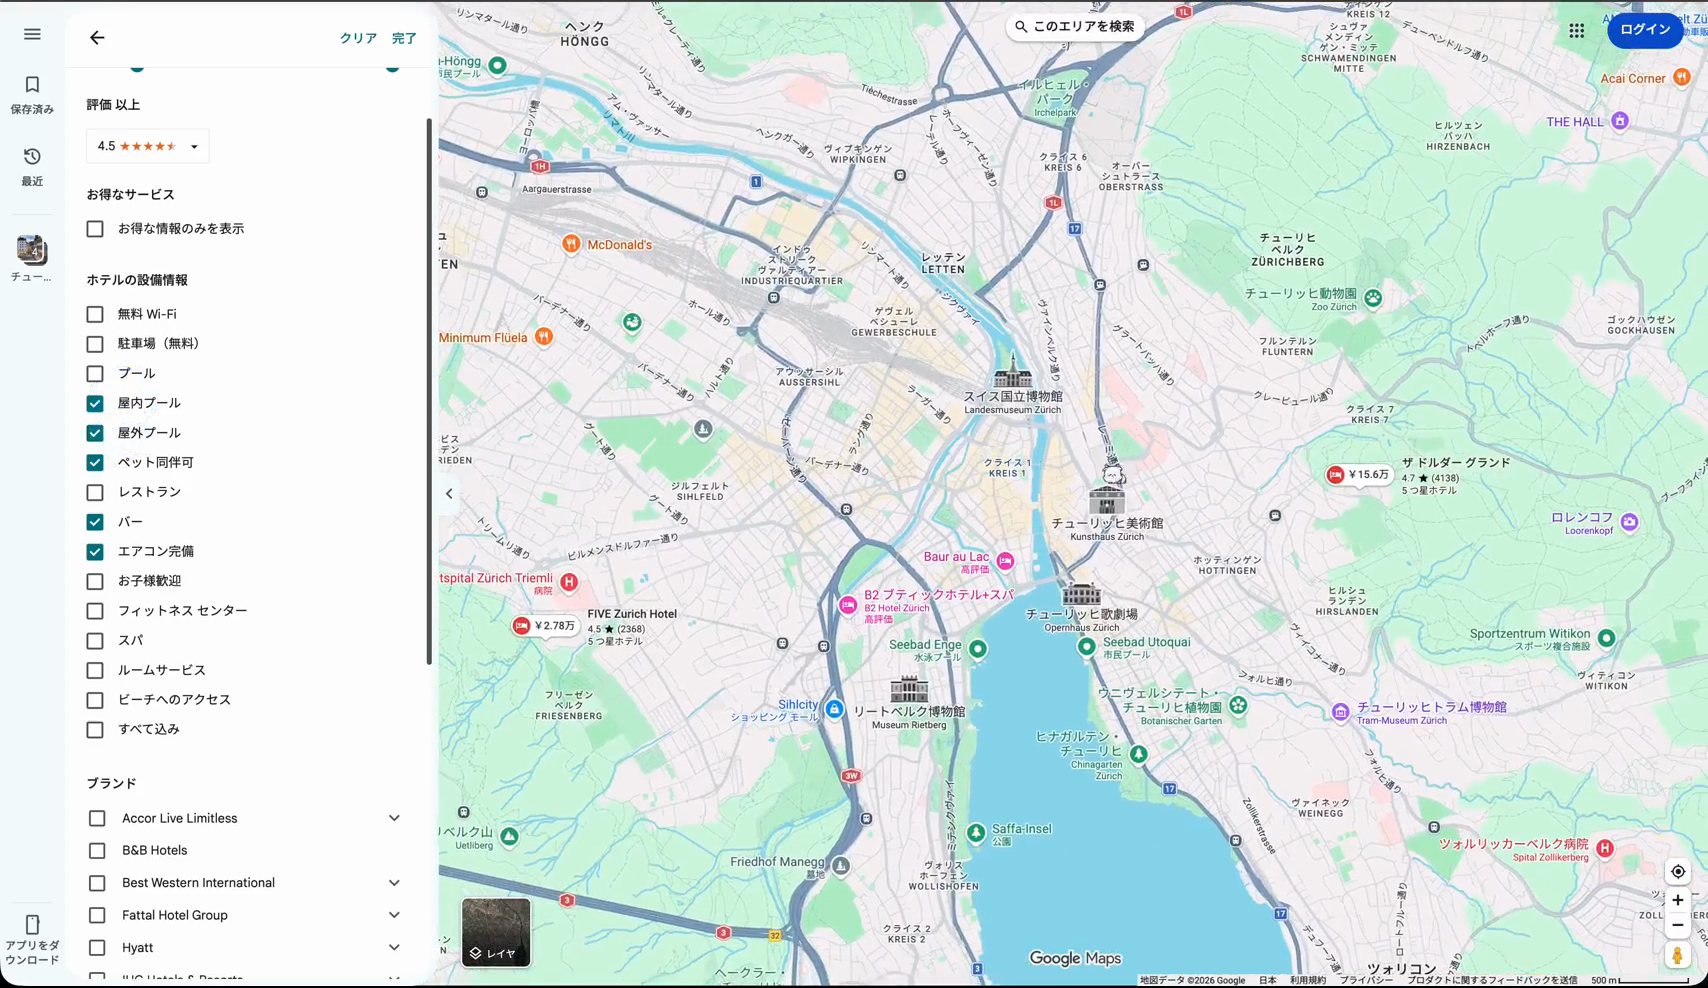Expand Fattal Hotel Group brand list
Screen dimensions: 1708x988
pyautogui.click(x=394, y=915)
